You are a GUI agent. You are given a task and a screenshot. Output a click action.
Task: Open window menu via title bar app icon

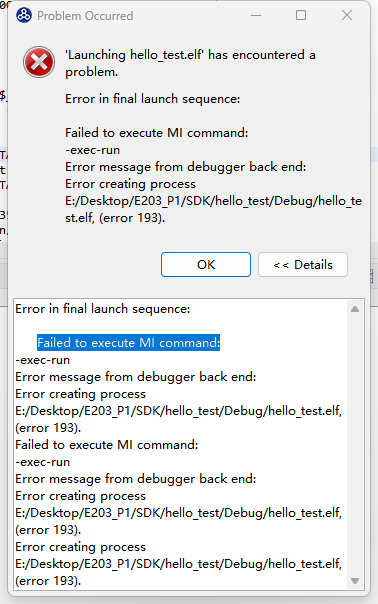coord(24,15)
